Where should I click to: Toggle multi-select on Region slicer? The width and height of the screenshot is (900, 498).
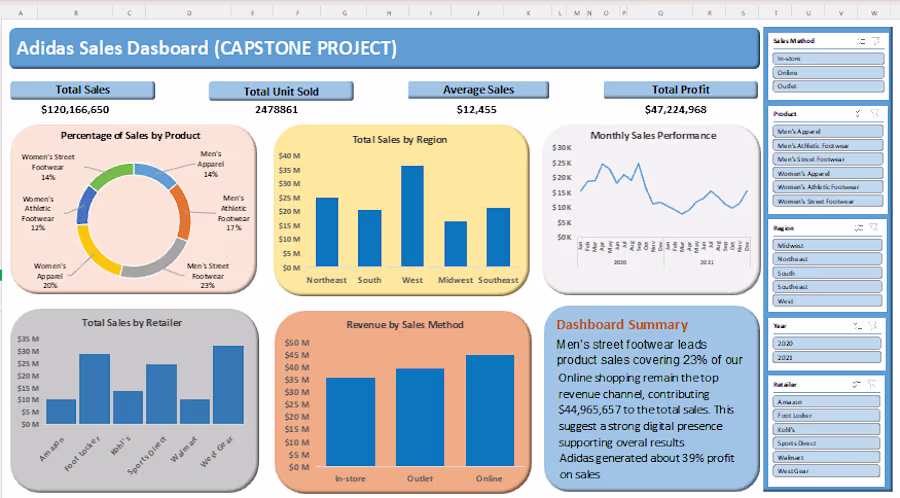click(x=858, y=228)
